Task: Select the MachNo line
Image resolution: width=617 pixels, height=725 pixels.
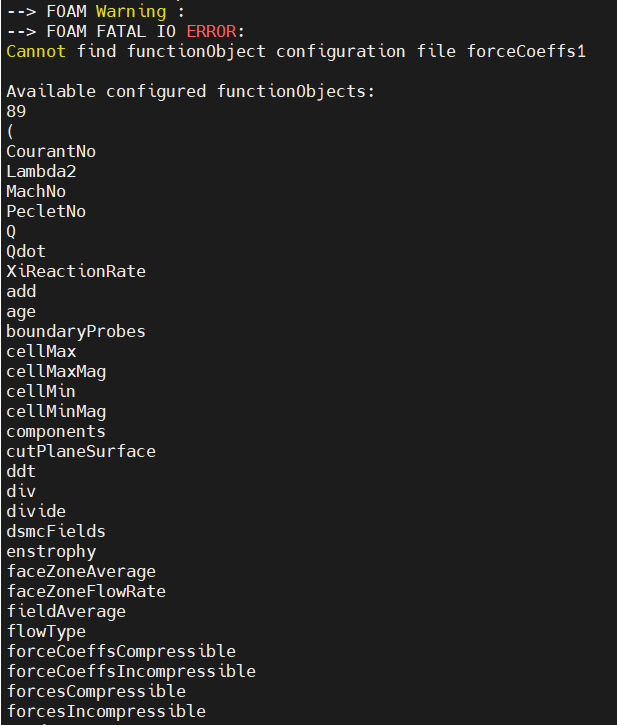Action: (36, 191)
